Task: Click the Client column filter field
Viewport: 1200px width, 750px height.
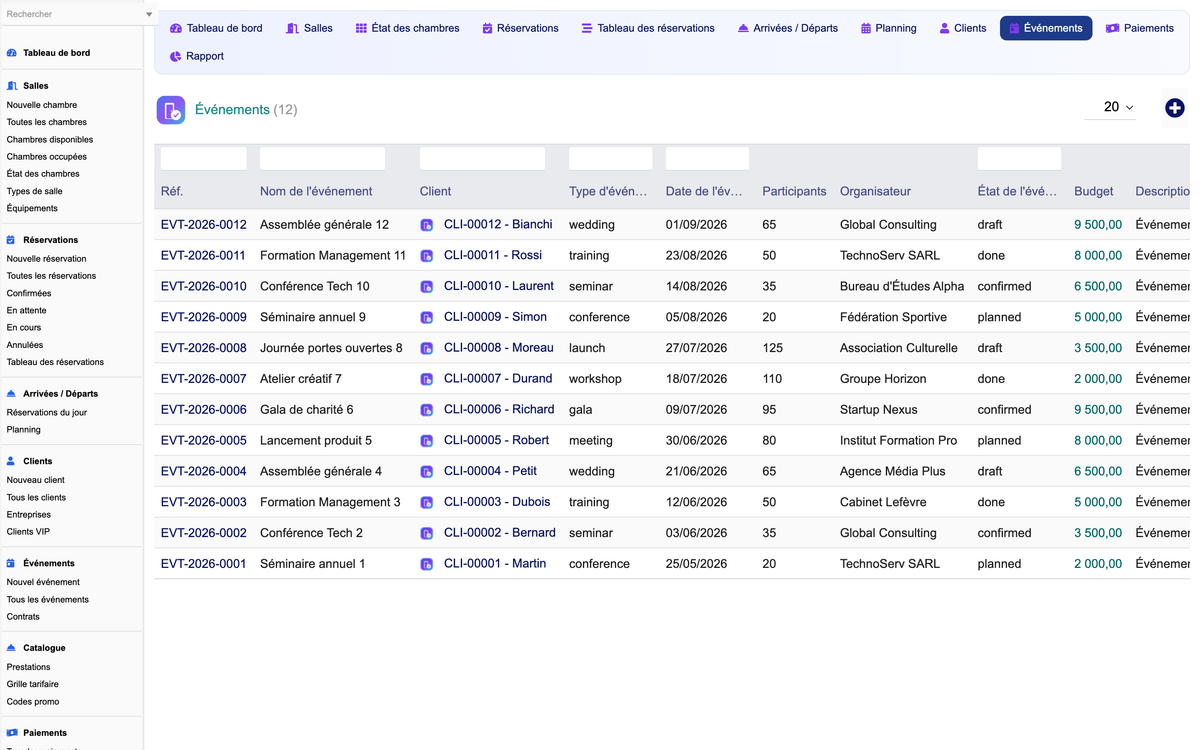Action: [482, 158]
